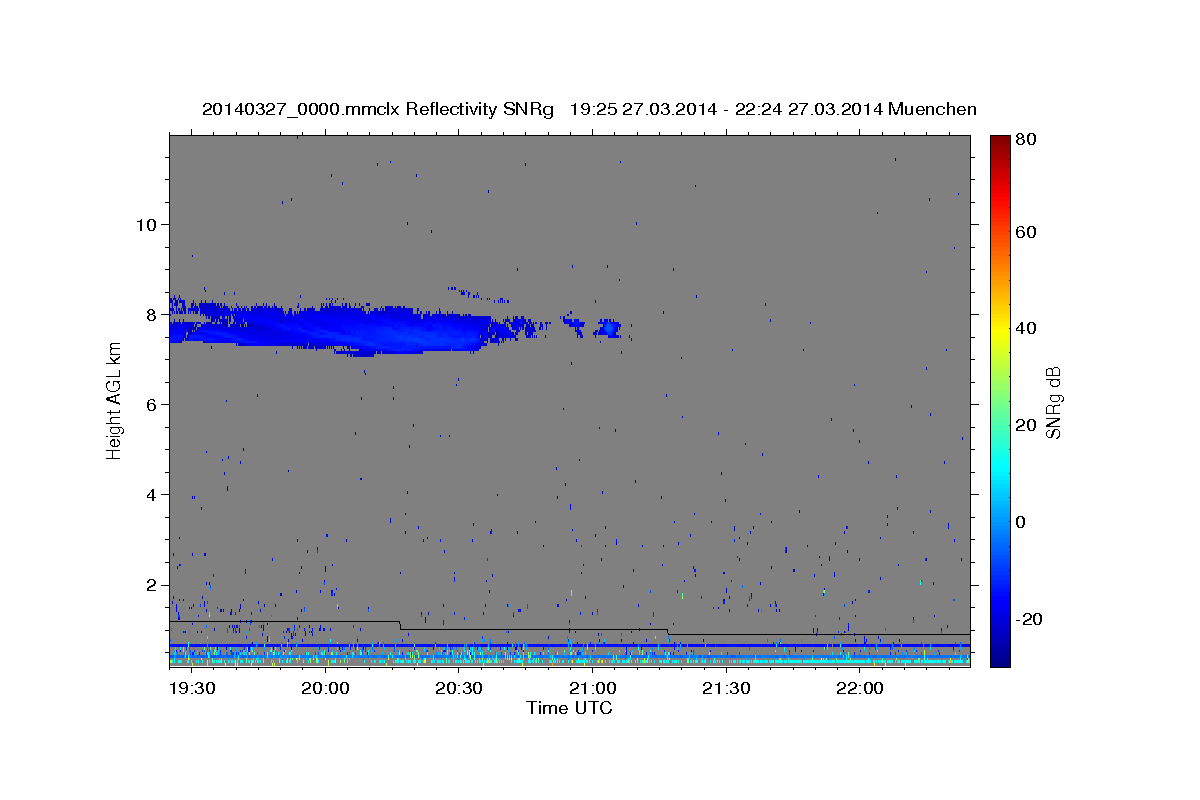Click the 20:30 time tick label
Viewport: 1200px width, 800px height.
click(459, 689)
